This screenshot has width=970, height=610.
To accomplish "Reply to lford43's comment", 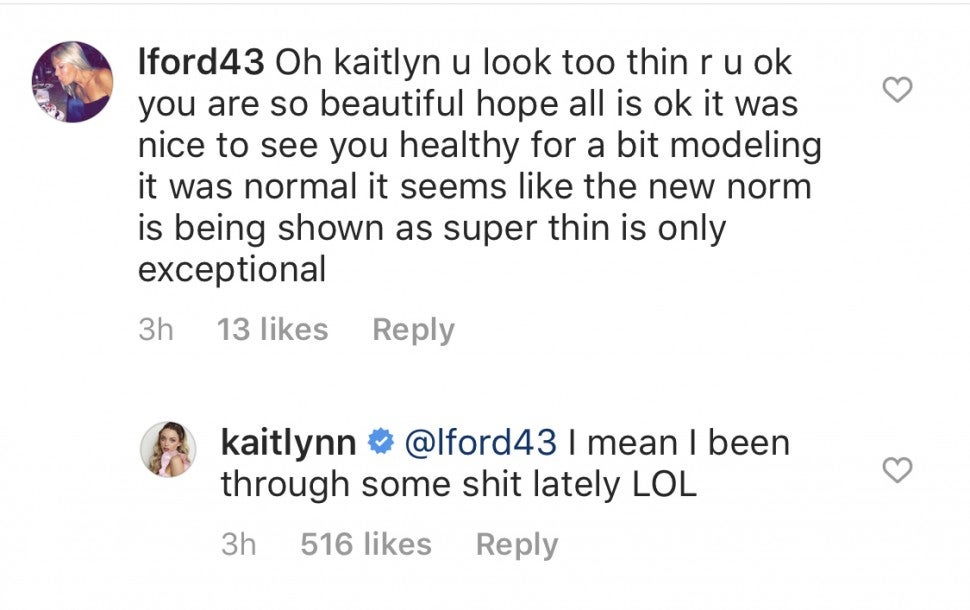I will [413, 329].
